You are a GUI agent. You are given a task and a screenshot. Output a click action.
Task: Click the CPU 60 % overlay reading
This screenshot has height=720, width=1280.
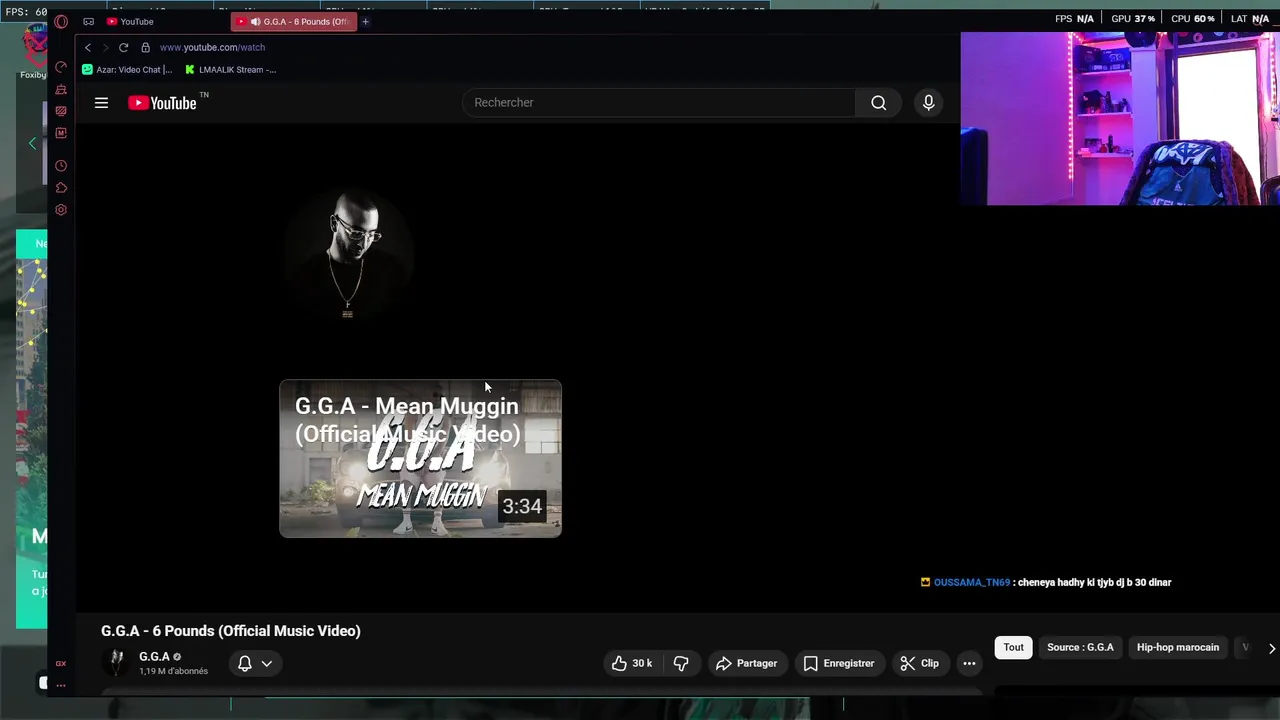(1192, 19)
